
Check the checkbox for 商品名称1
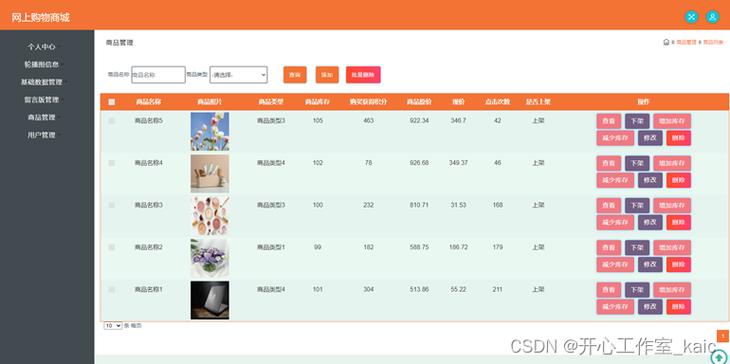tap(112, 290)
